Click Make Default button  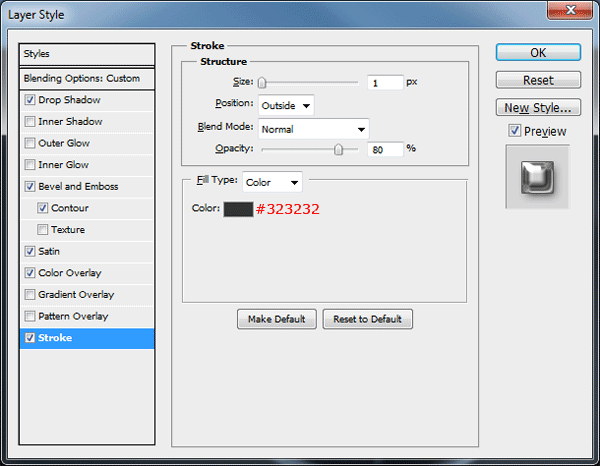click(277, 319)
